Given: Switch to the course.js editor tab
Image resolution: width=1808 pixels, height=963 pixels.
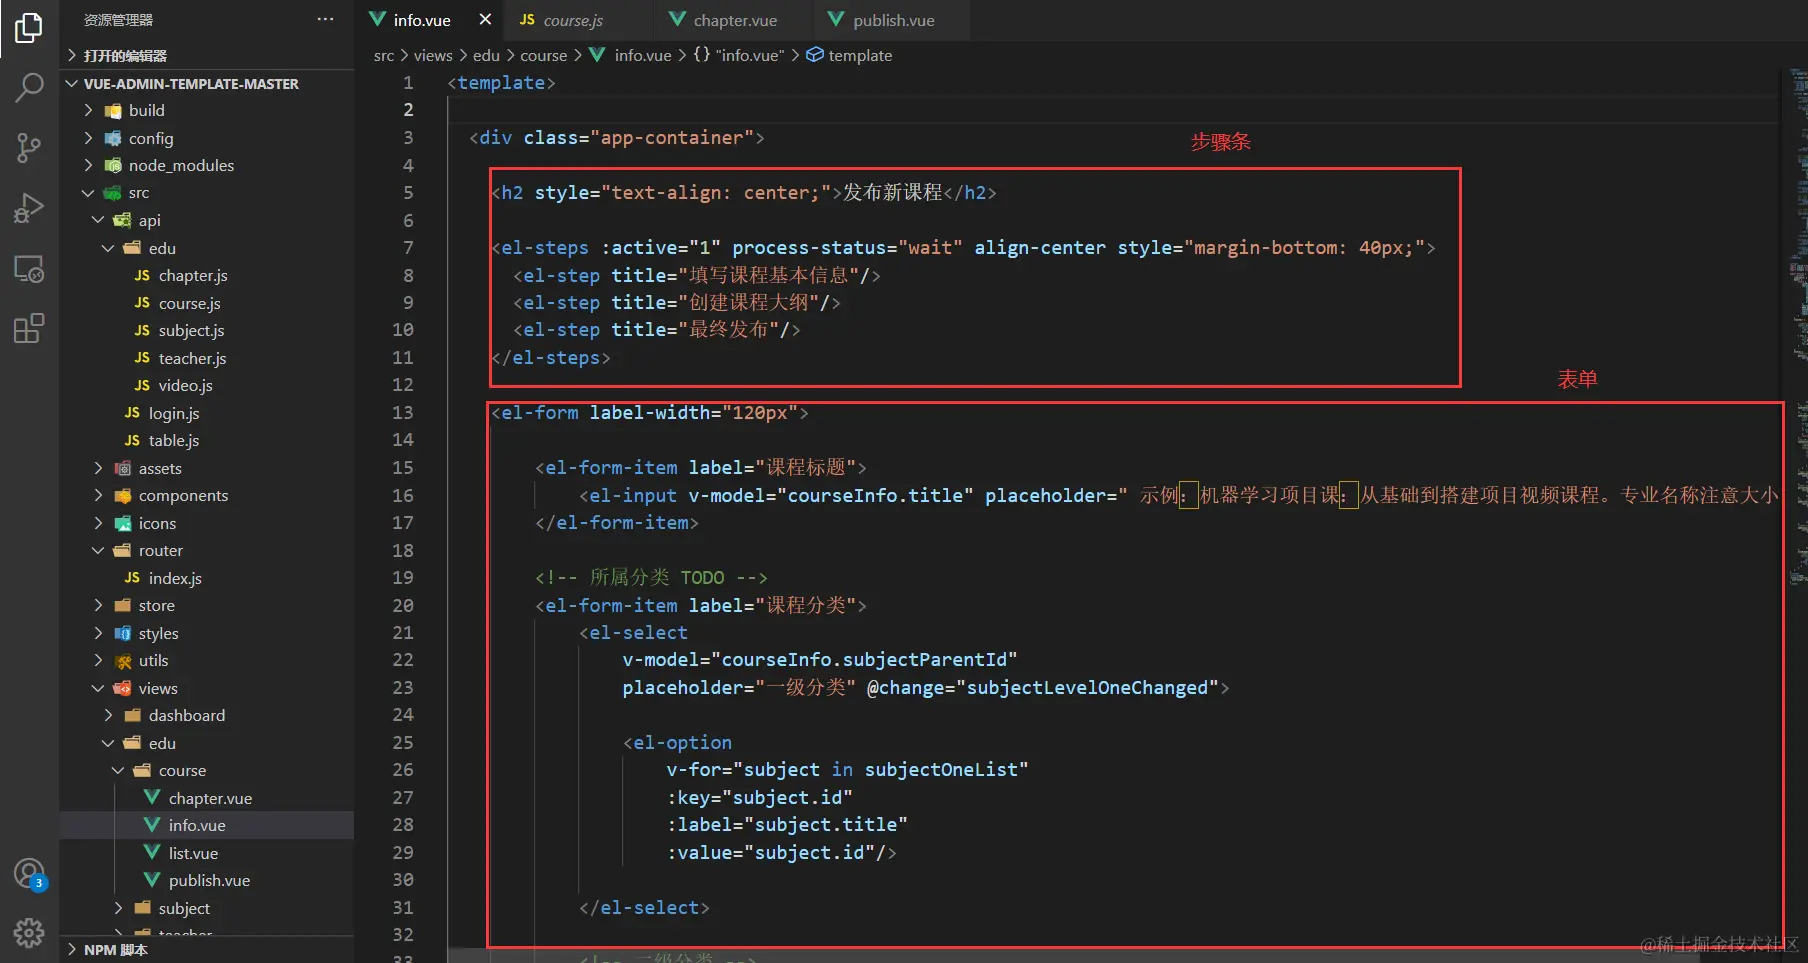Looking at the screenshot, I should coord(578,20).
